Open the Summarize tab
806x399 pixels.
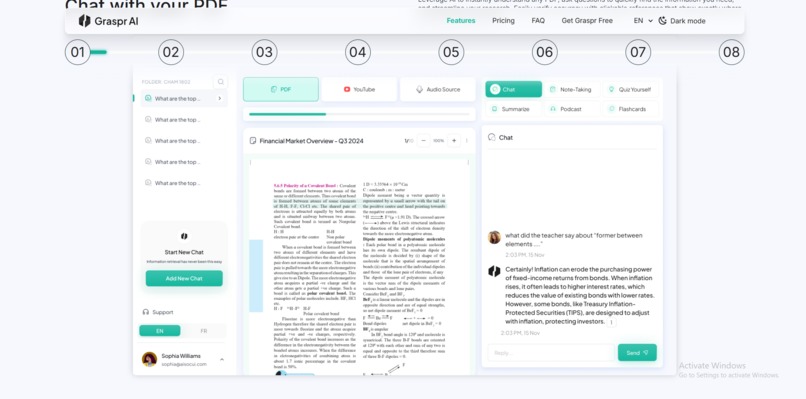click(514, 109)
